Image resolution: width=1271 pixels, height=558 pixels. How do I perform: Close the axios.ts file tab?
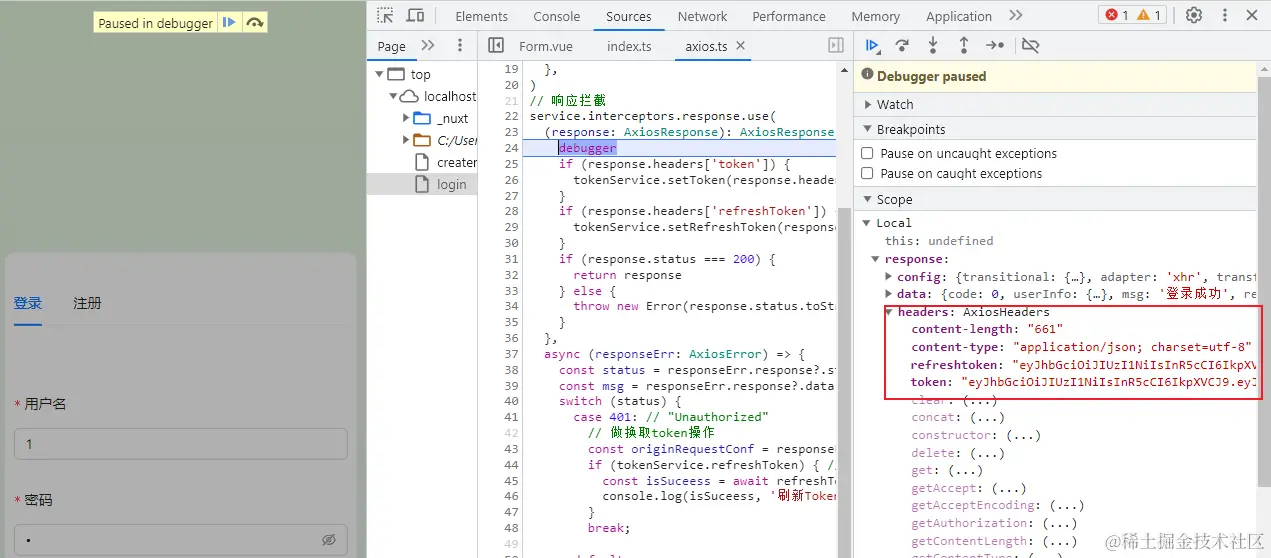[740, 46]
